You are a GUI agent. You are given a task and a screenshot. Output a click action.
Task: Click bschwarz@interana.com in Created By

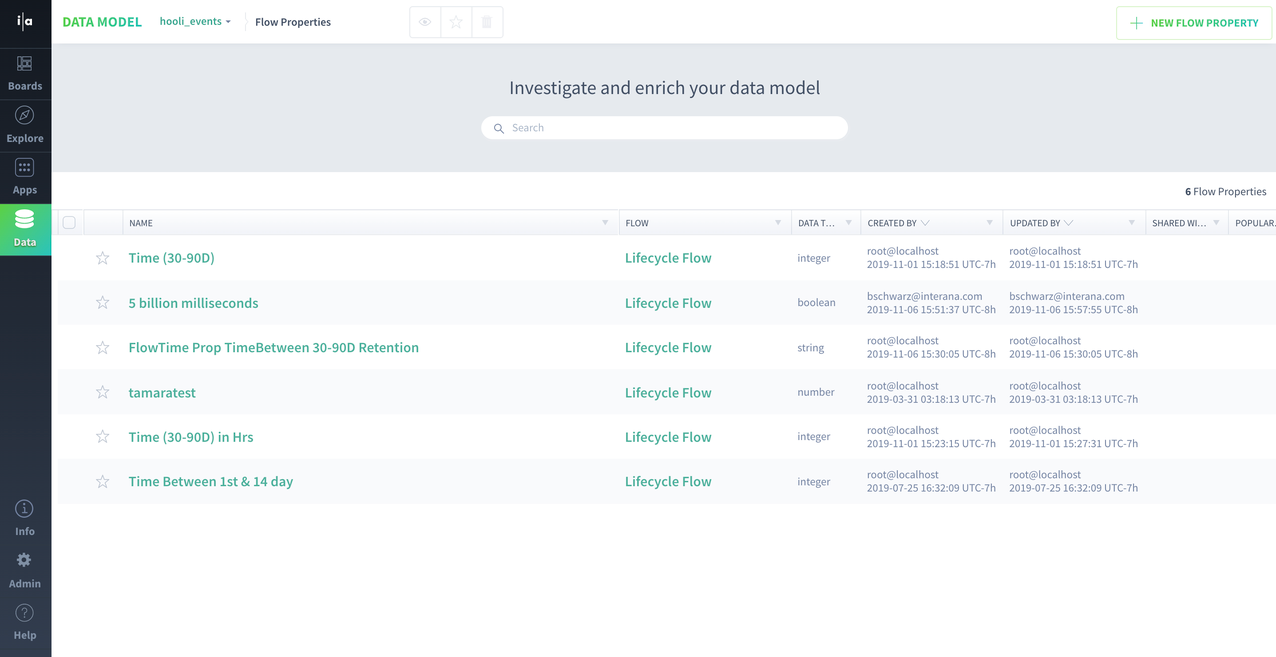click(x=925, y=296)
